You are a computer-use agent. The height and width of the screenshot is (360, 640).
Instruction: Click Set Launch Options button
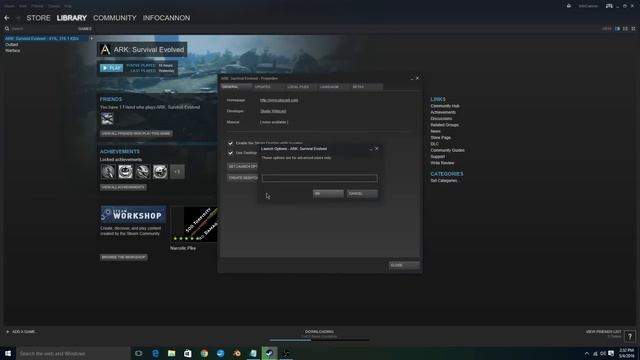242,167
